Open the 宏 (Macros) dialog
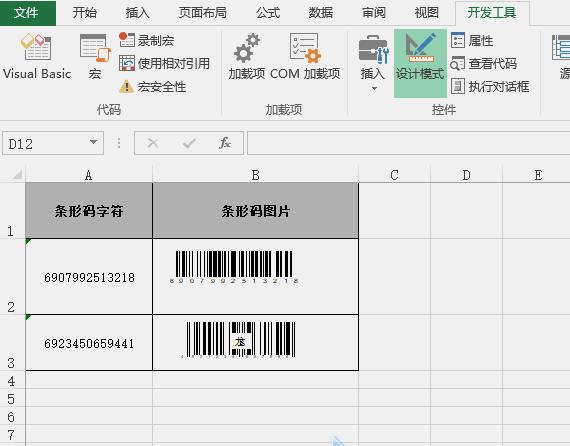 [x=95, y=56]
